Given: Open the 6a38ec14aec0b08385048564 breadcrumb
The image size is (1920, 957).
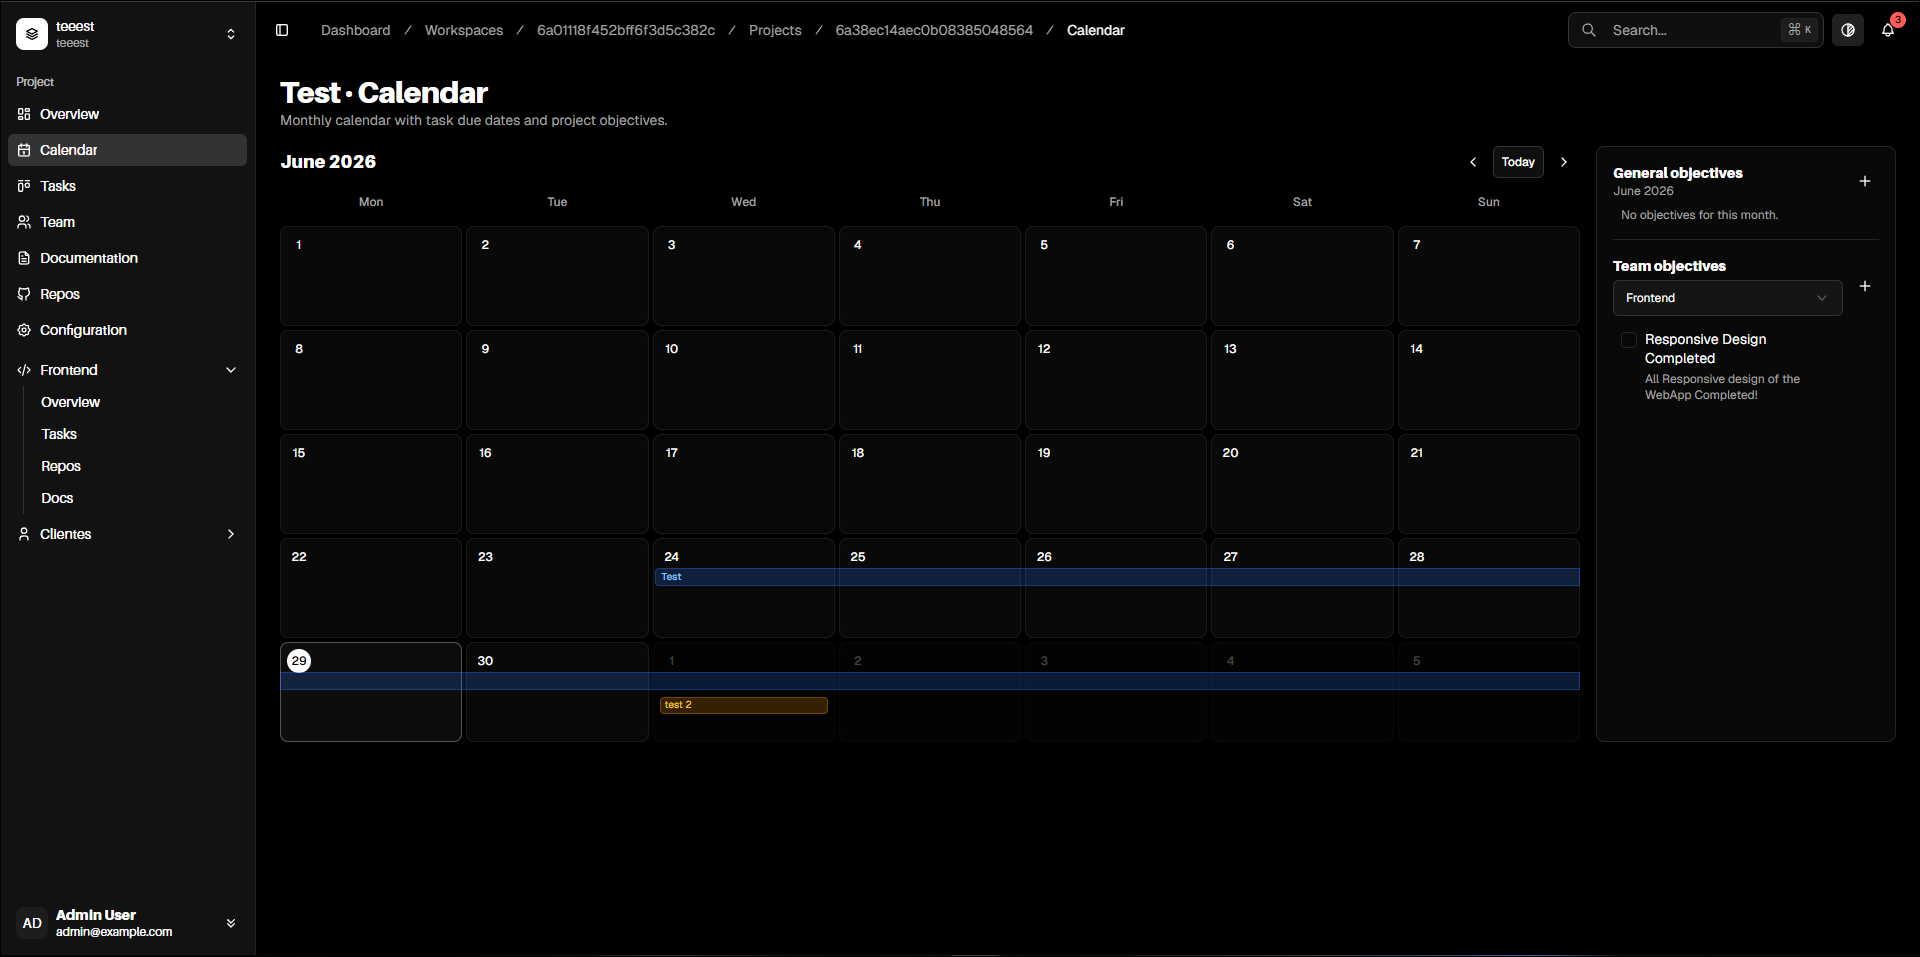Looking at the screenshot, I should click(x=934, y=30).
